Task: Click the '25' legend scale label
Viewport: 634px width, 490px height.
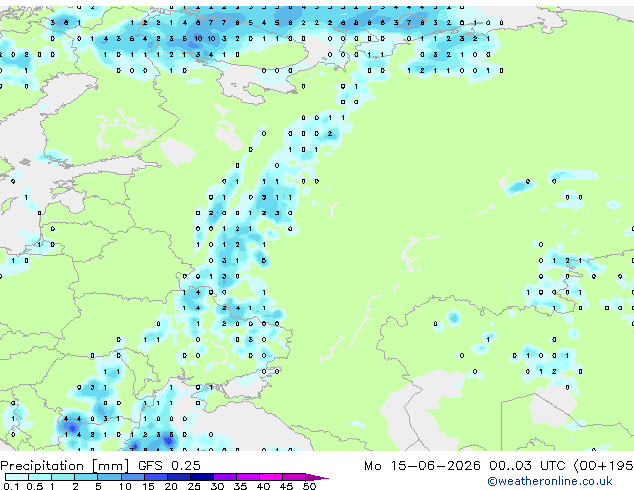Action: point(194,486)
